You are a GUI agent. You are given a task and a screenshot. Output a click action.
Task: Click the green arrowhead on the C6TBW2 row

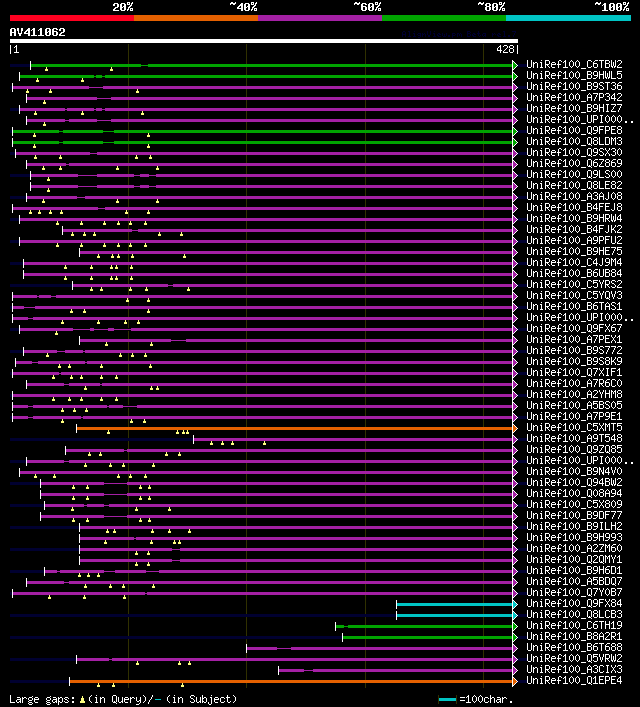click(515, 65)
